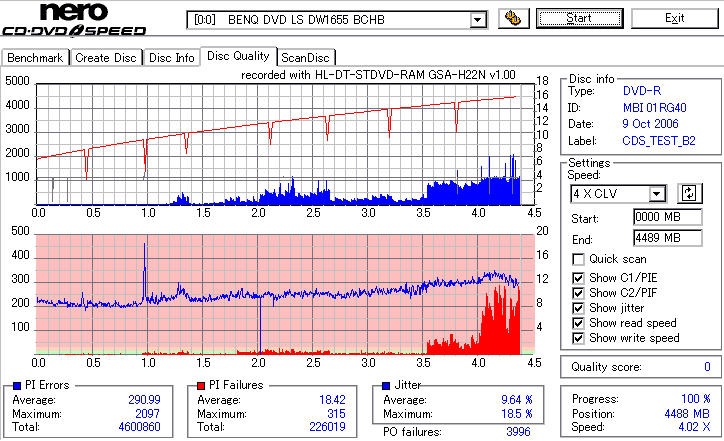Click PI Failures maximum value 315
Image resolution: width=724 pixels, height=441 pixels.
point(336,414)
